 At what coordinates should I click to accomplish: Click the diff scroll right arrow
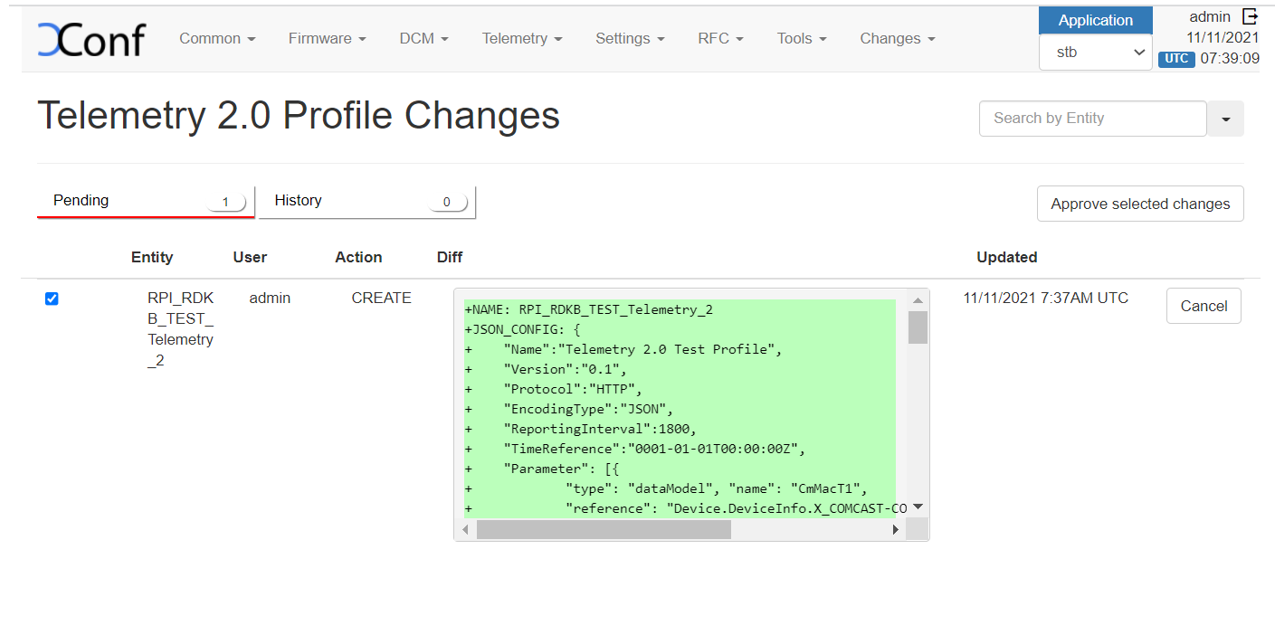895,530
